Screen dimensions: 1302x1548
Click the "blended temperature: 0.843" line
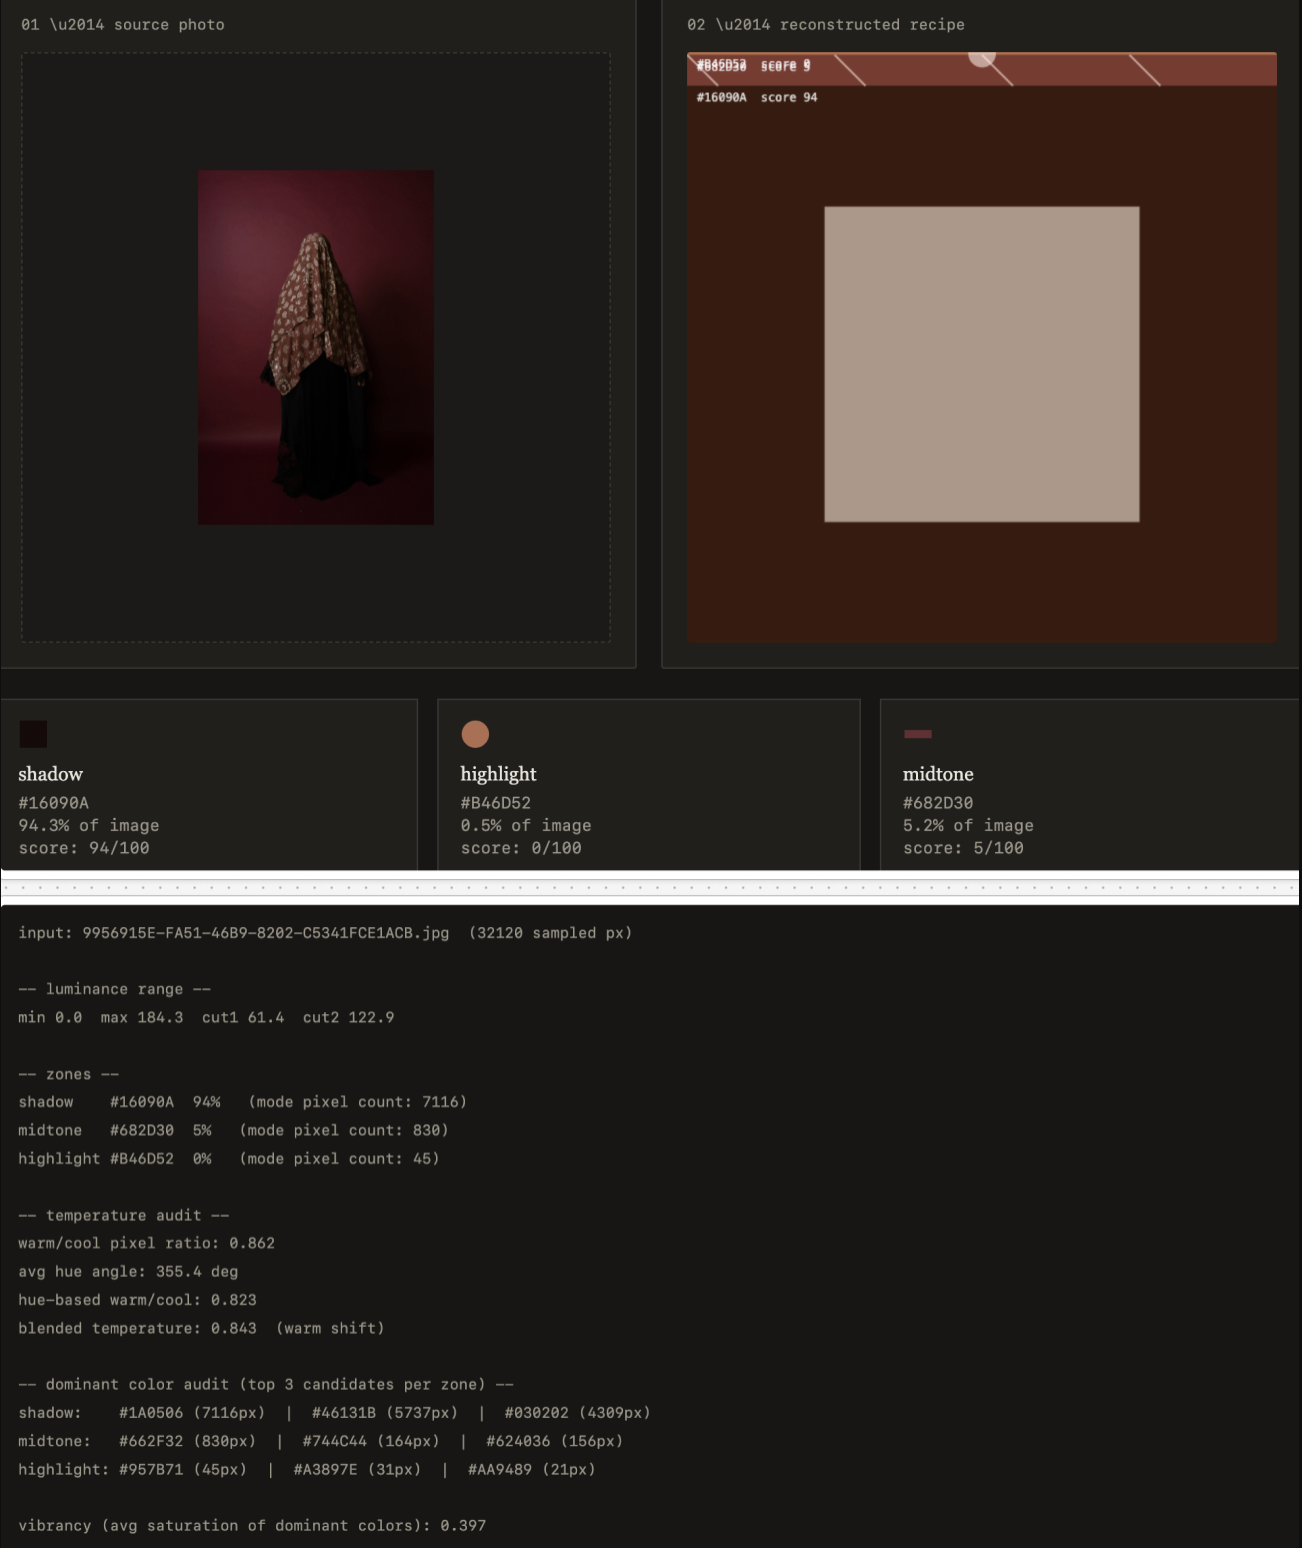(201, 1328)
